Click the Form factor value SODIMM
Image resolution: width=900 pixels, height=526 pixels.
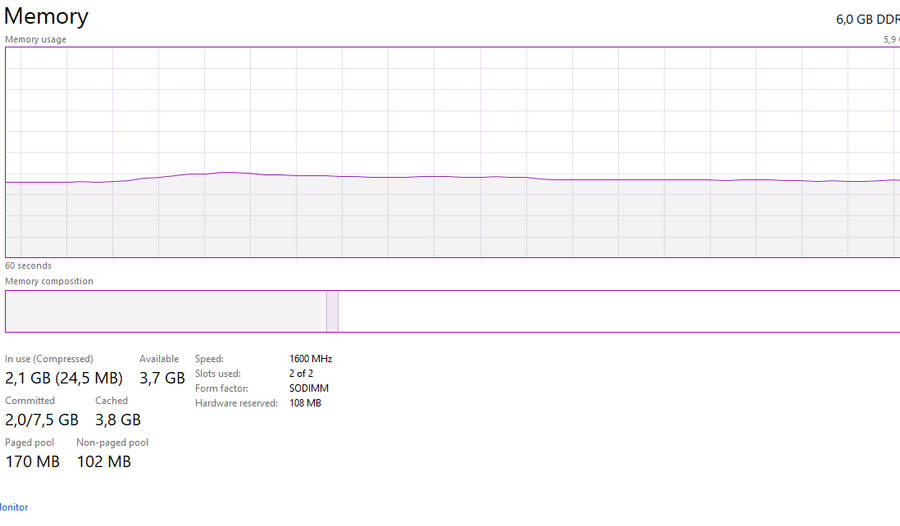309,389
